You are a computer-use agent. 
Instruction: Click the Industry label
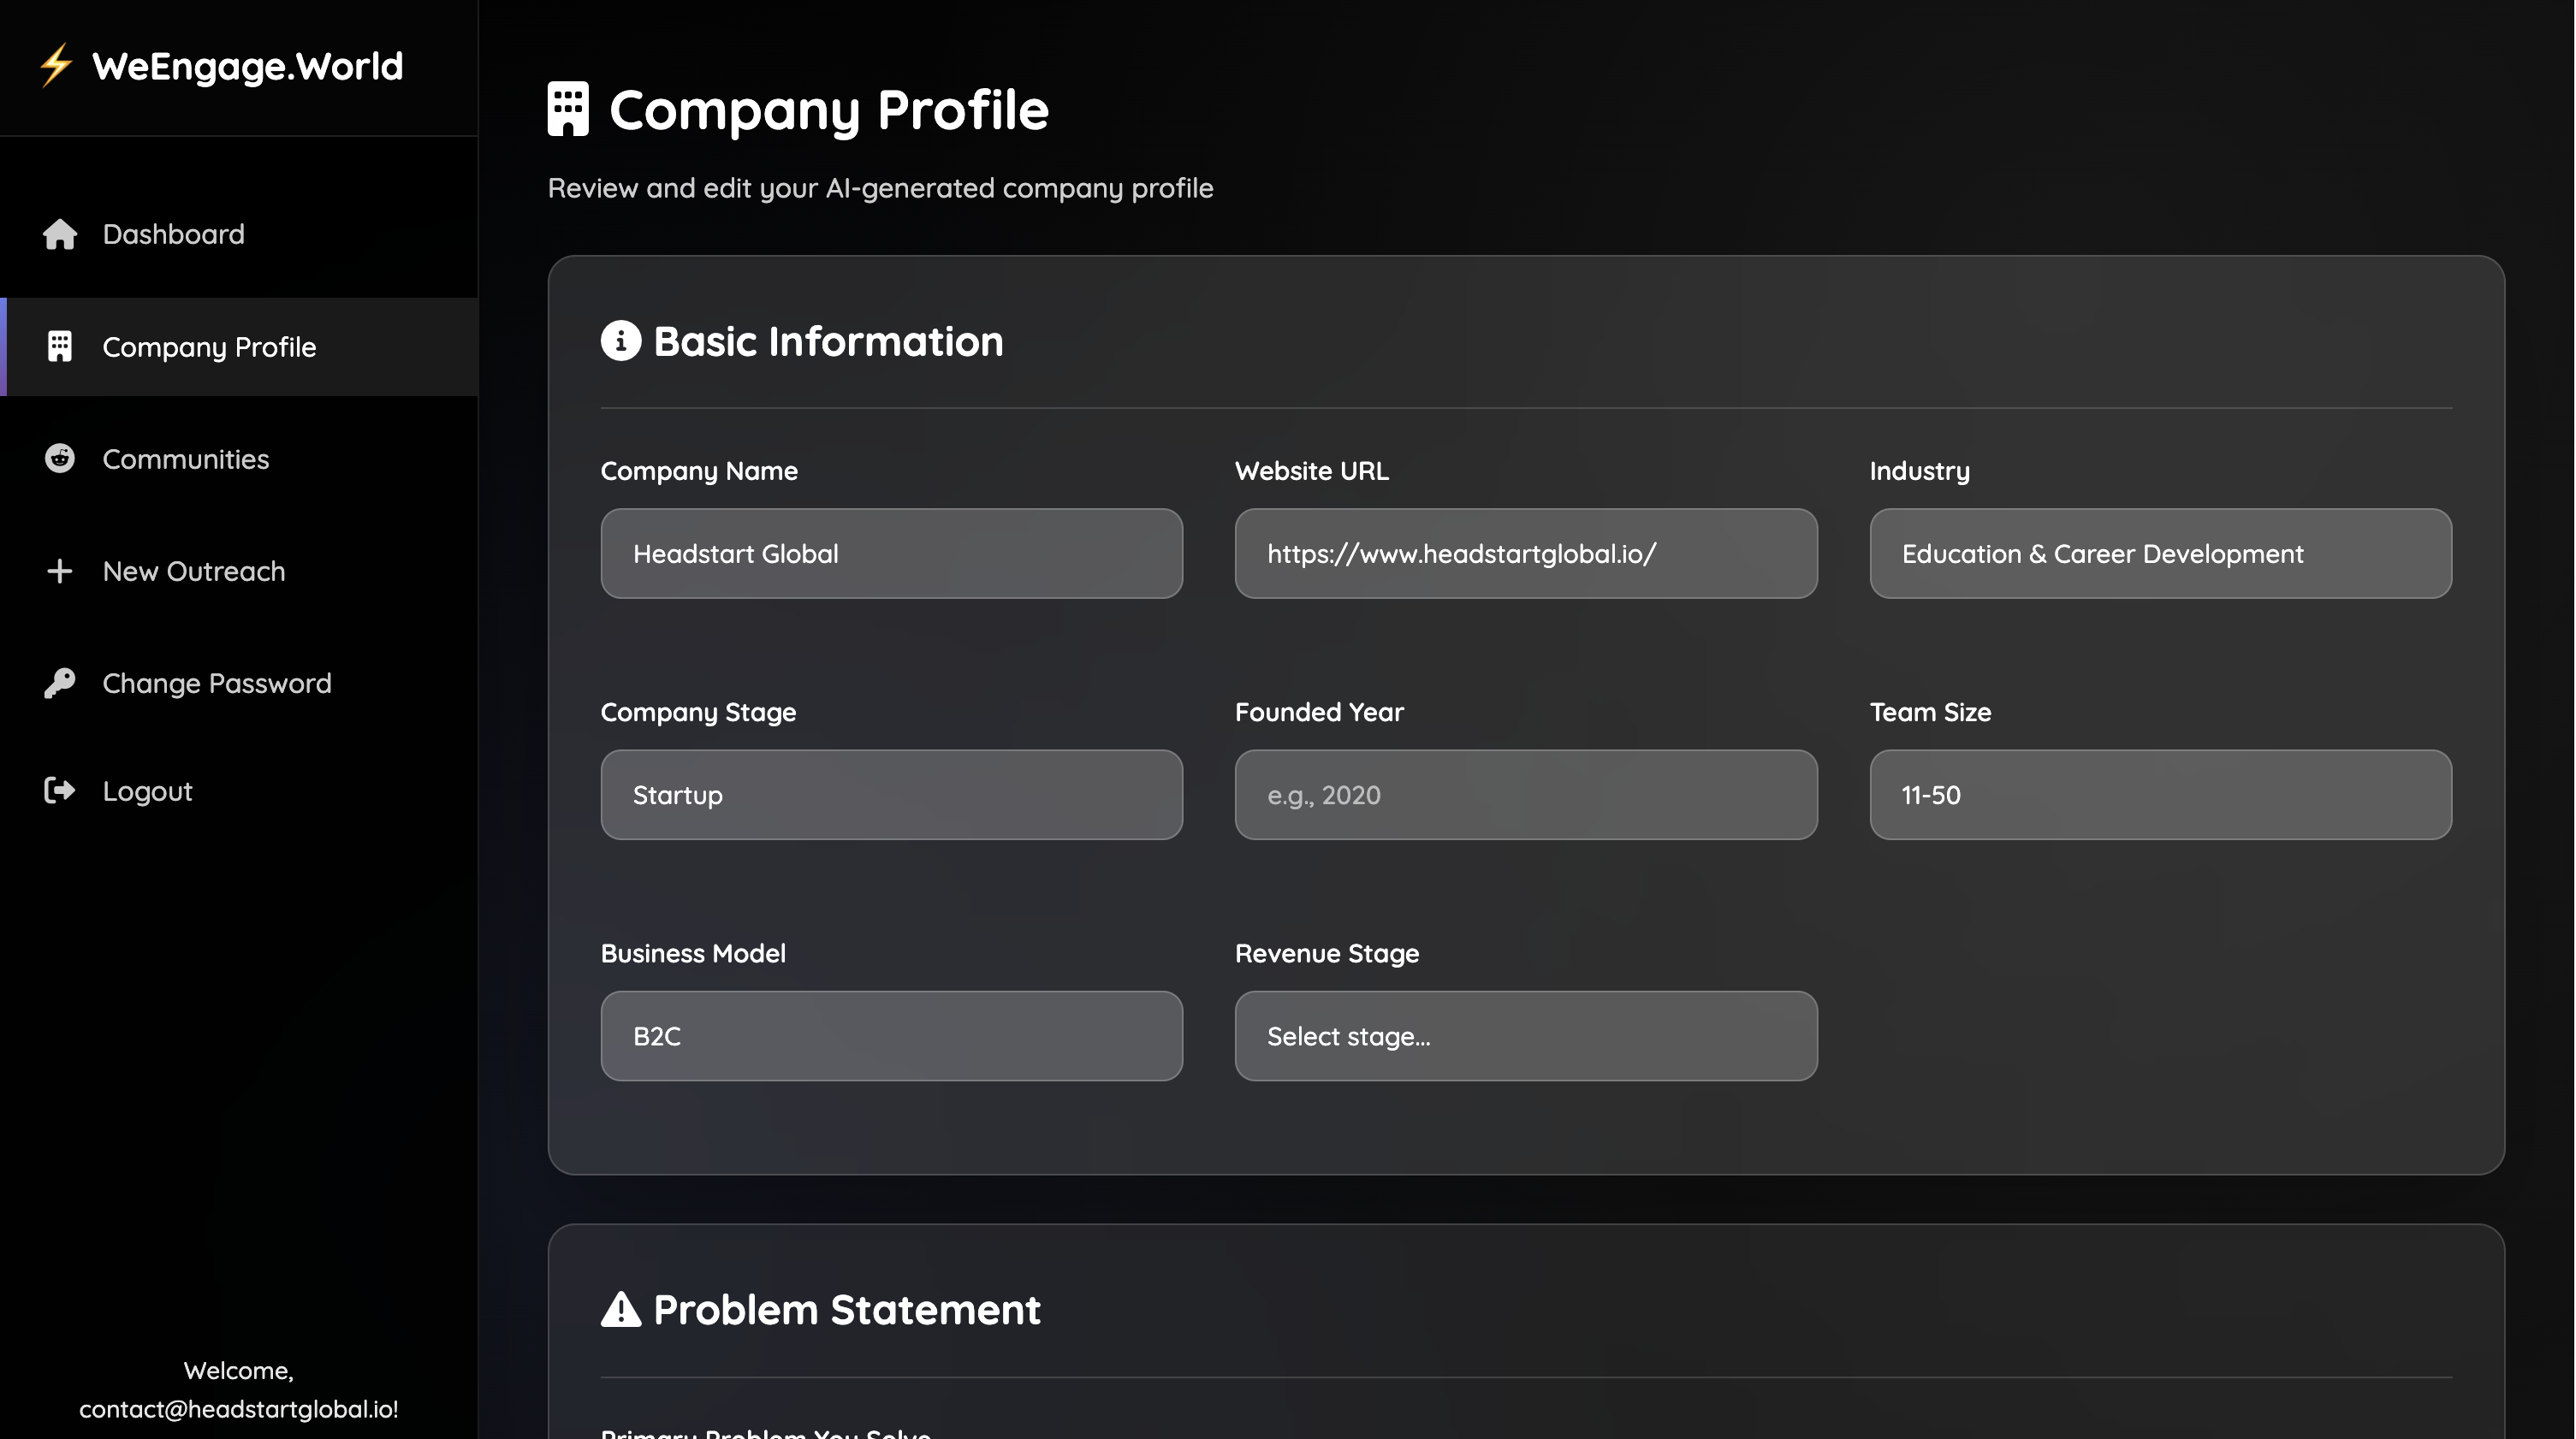coord(1919,471)
